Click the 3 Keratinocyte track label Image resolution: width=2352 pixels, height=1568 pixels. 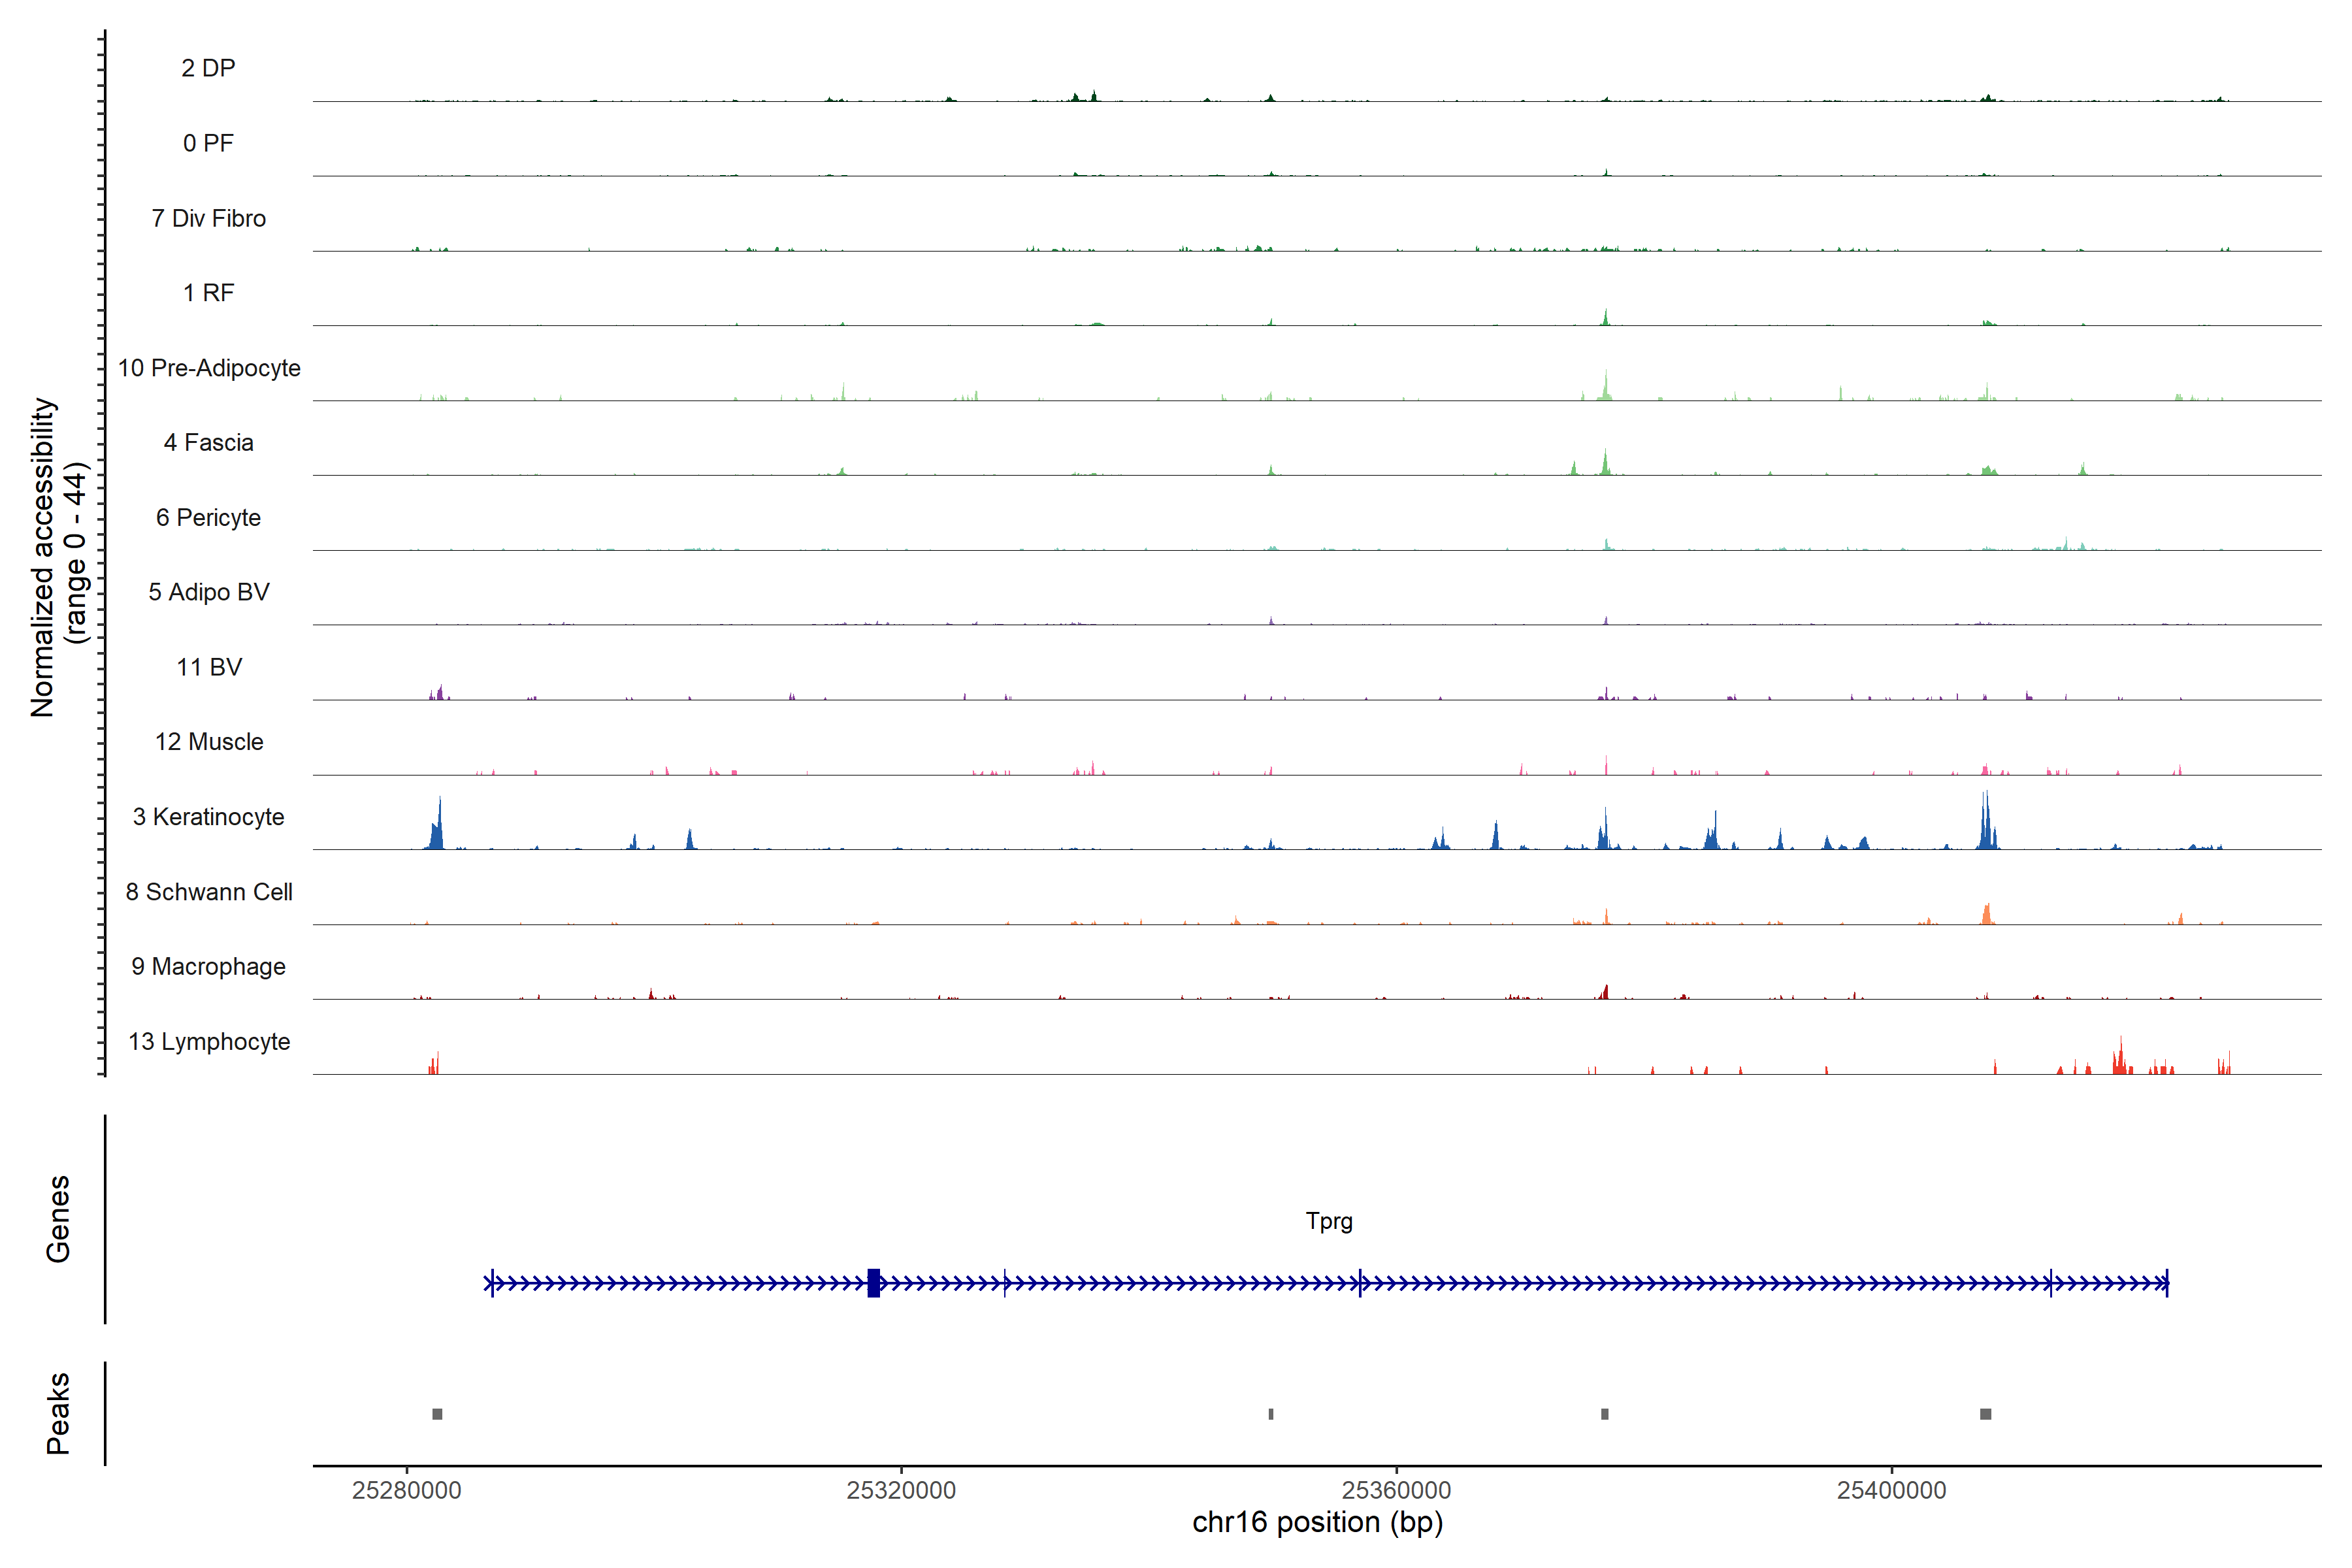pyautogui.click(x=208, y=817)
